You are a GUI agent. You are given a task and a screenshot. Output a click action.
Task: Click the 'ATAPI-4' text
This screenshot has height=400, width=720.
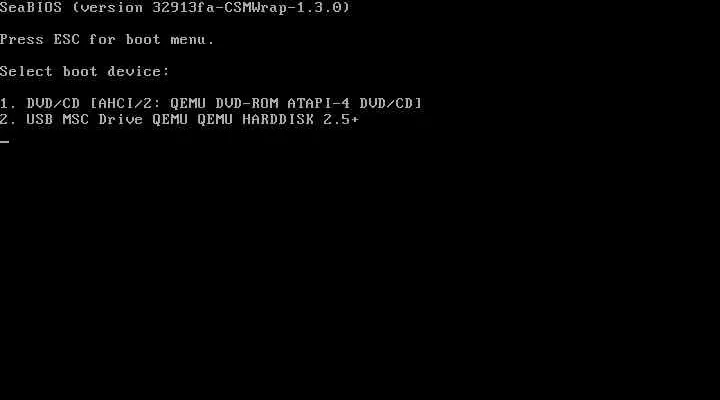coord(319,103)
